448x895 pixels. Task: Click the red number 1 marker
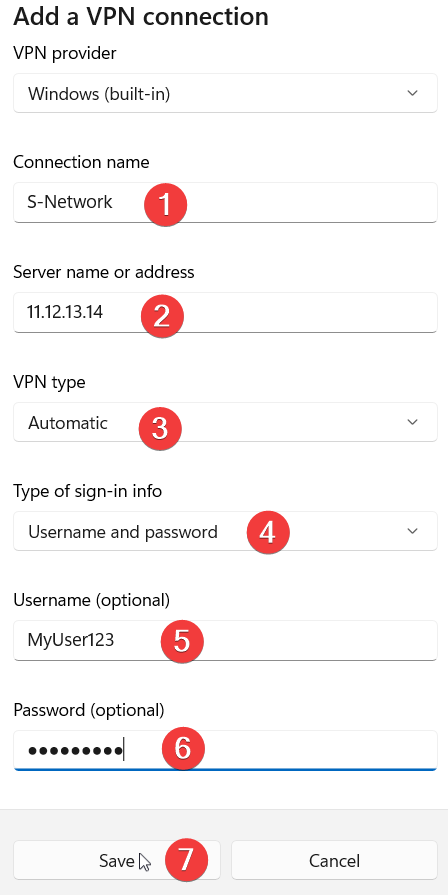(166, 205)
